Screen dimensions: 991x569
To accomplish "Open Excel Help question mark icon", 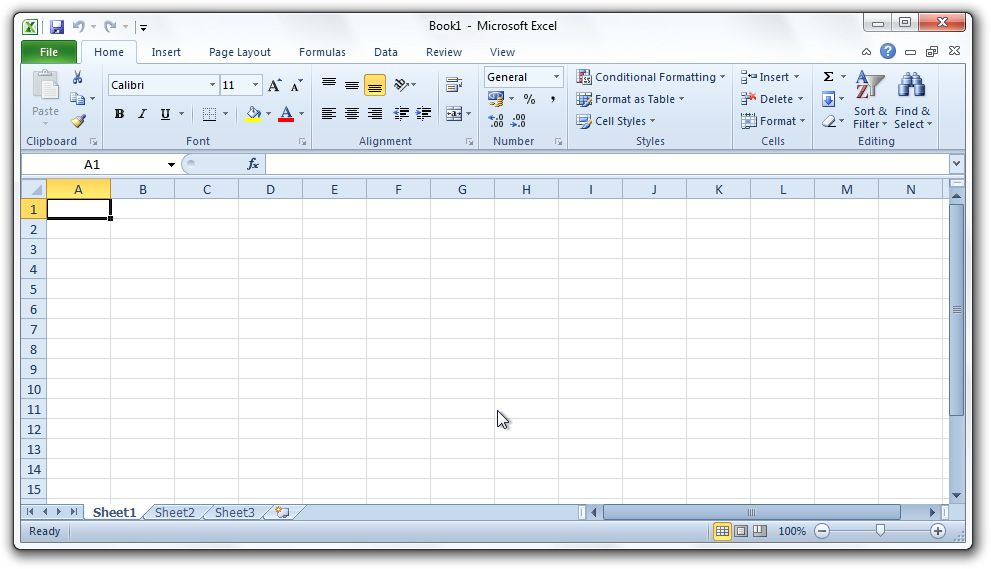I will pos(888,51).
